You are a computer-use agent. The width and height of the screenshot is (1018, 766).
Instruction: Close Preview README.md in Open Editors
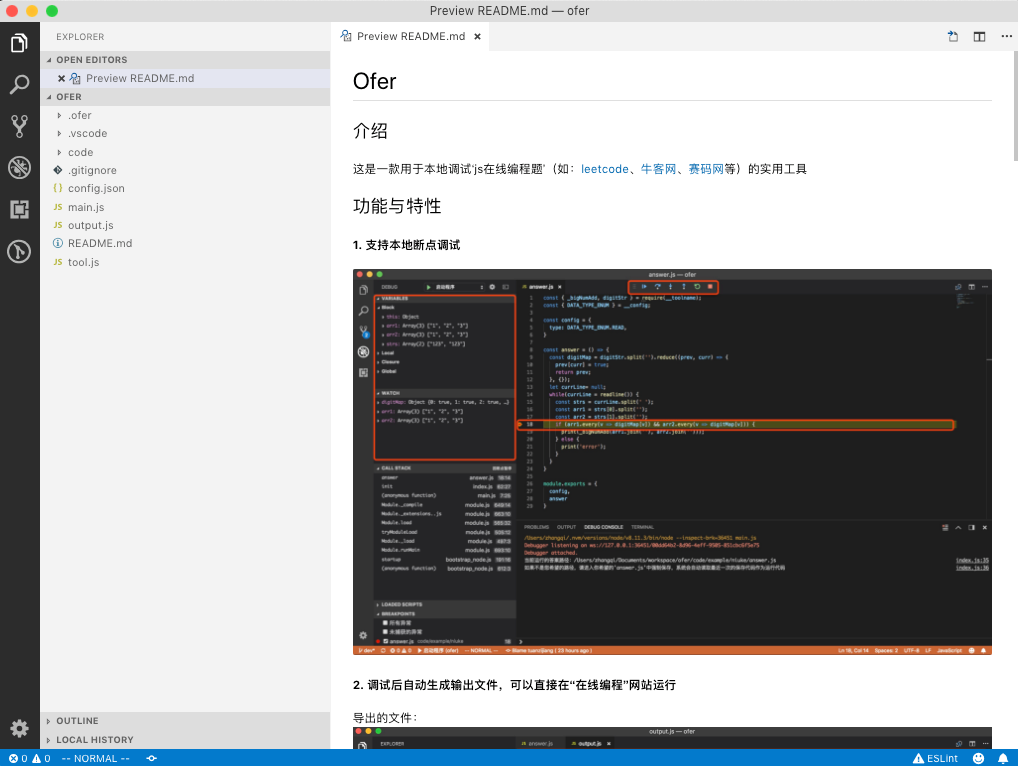click(61, 78)
